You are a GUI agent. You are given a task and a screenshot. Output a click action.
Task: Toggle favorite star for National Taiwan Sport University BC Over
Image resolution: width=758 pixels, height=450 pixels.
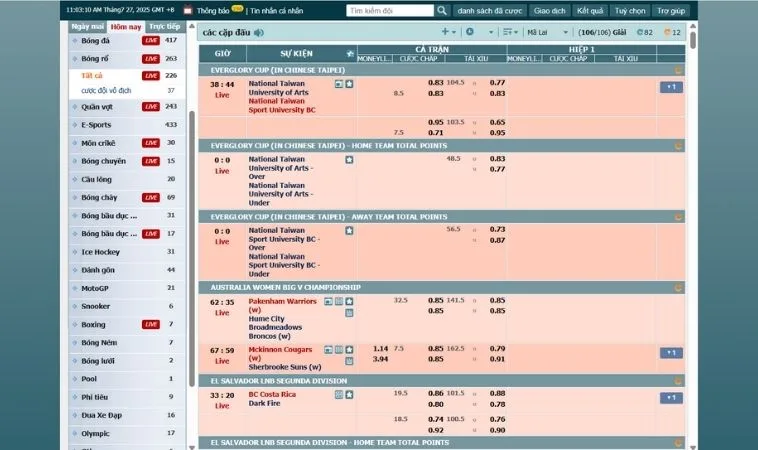point(349,231)
